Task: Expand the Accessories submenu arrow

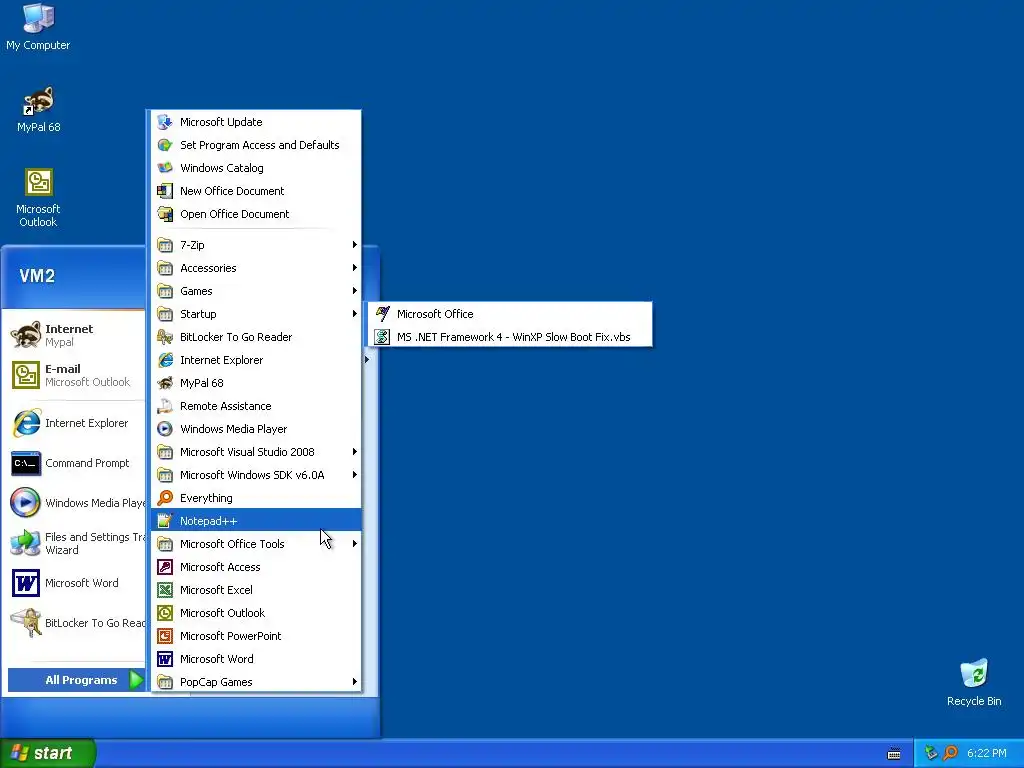Action: 355,268
